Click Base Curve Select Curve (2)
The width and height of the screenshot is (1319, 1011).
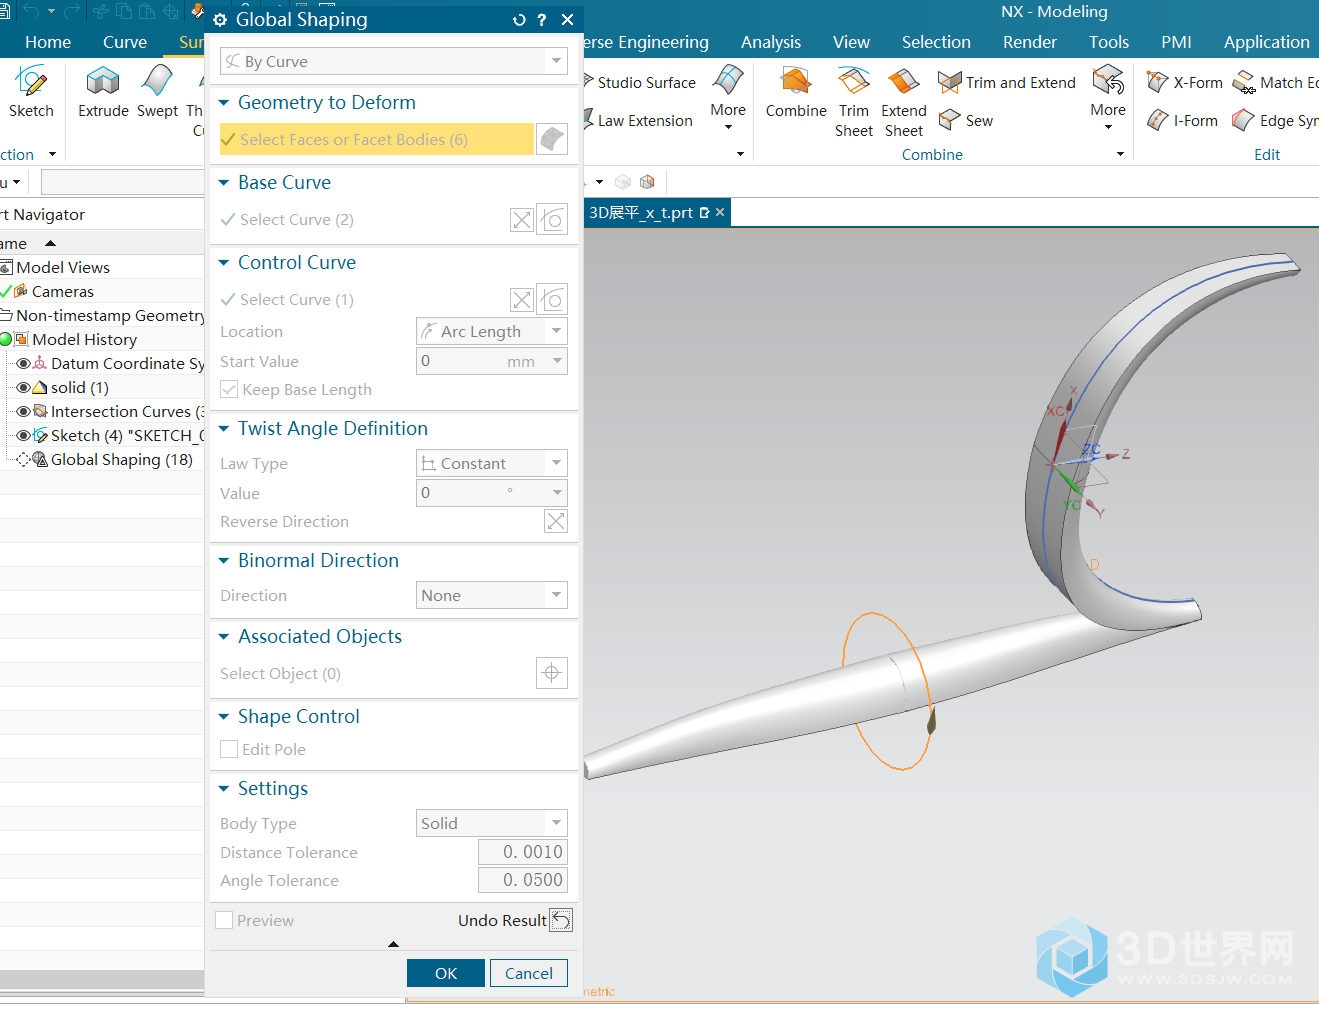[287, 219]
